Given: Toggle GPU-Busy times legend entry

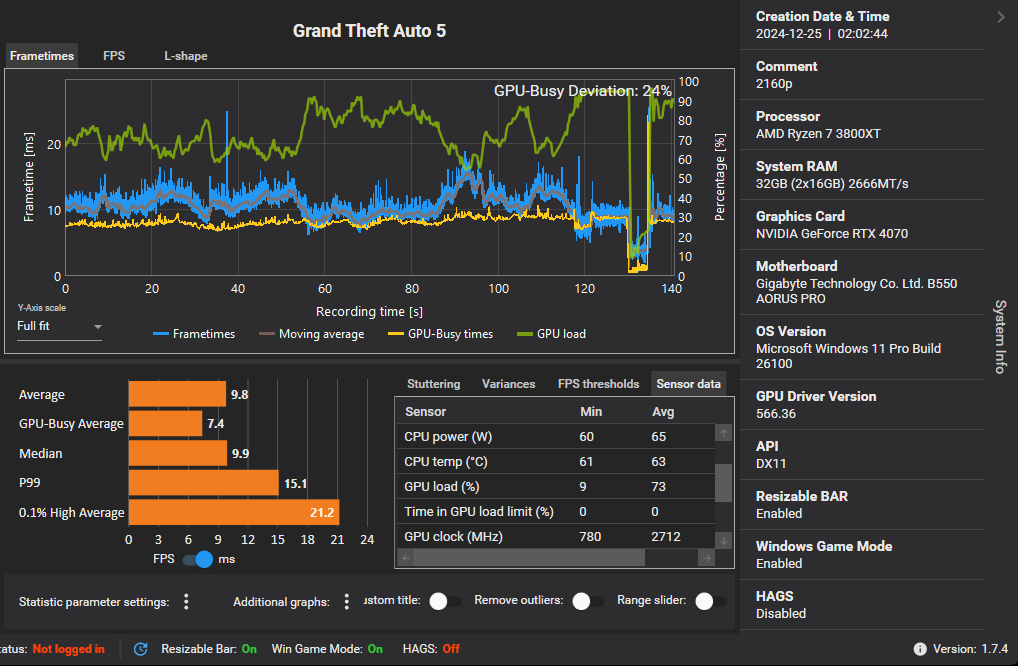Looking at the screenshot, I should (x=440, y=334).
